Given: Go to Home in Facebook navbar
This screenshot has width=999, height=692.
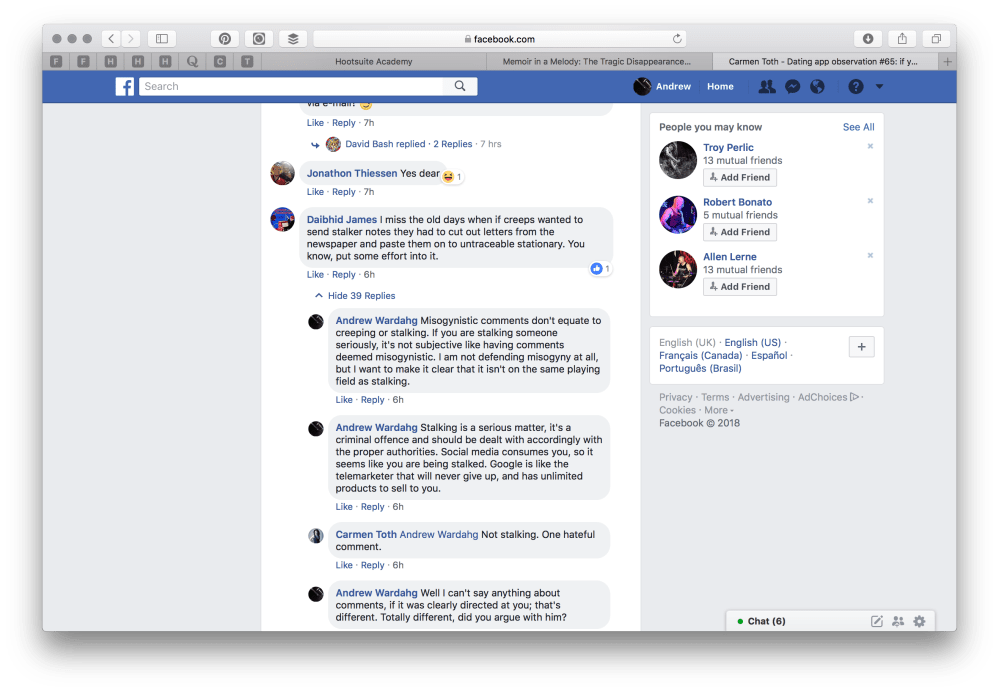Looking at the screenshot, I should 720,87.
